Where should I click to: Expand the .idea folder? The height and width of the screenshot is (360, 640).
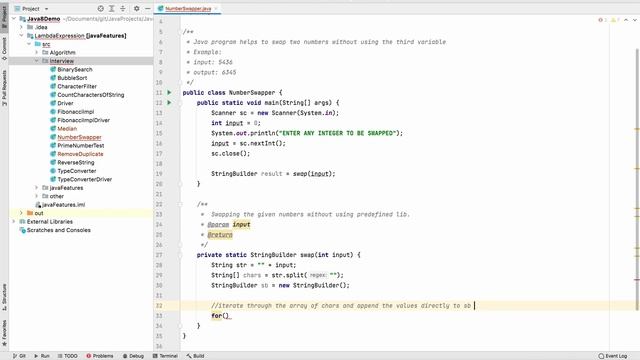[22, 27]
